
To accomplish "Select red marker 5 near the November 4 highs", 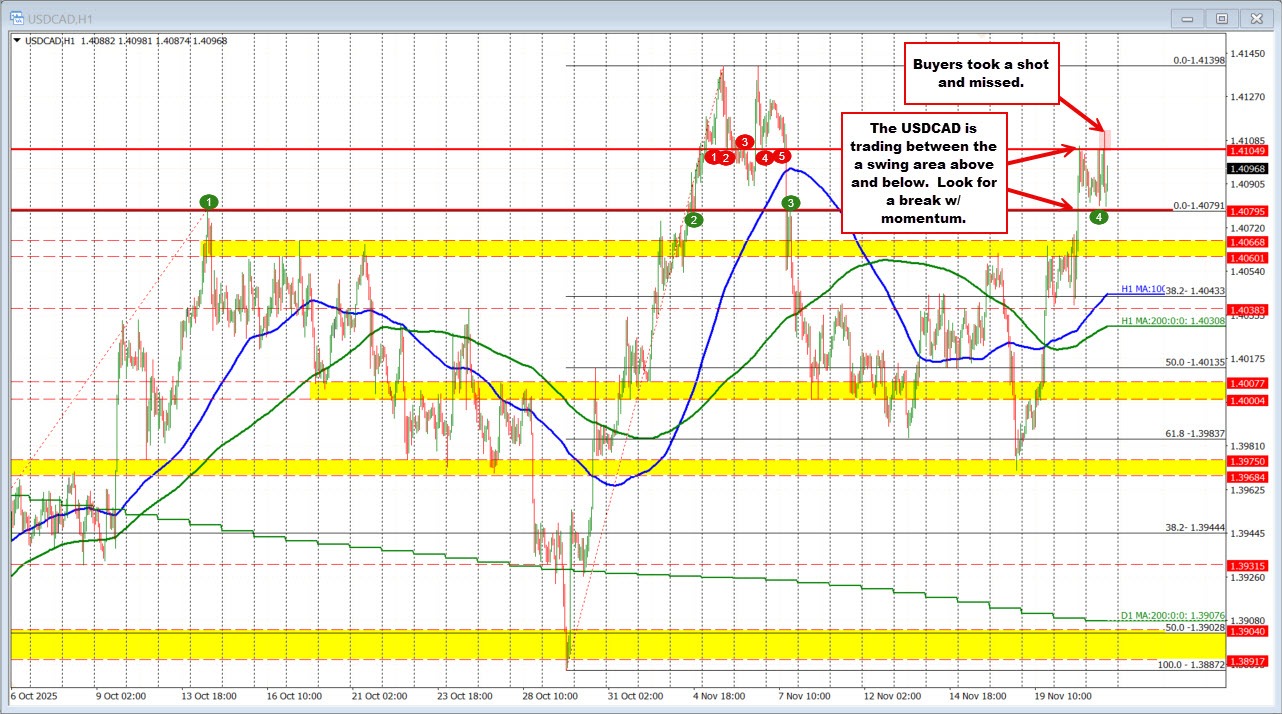I will (x=781, y=156).
